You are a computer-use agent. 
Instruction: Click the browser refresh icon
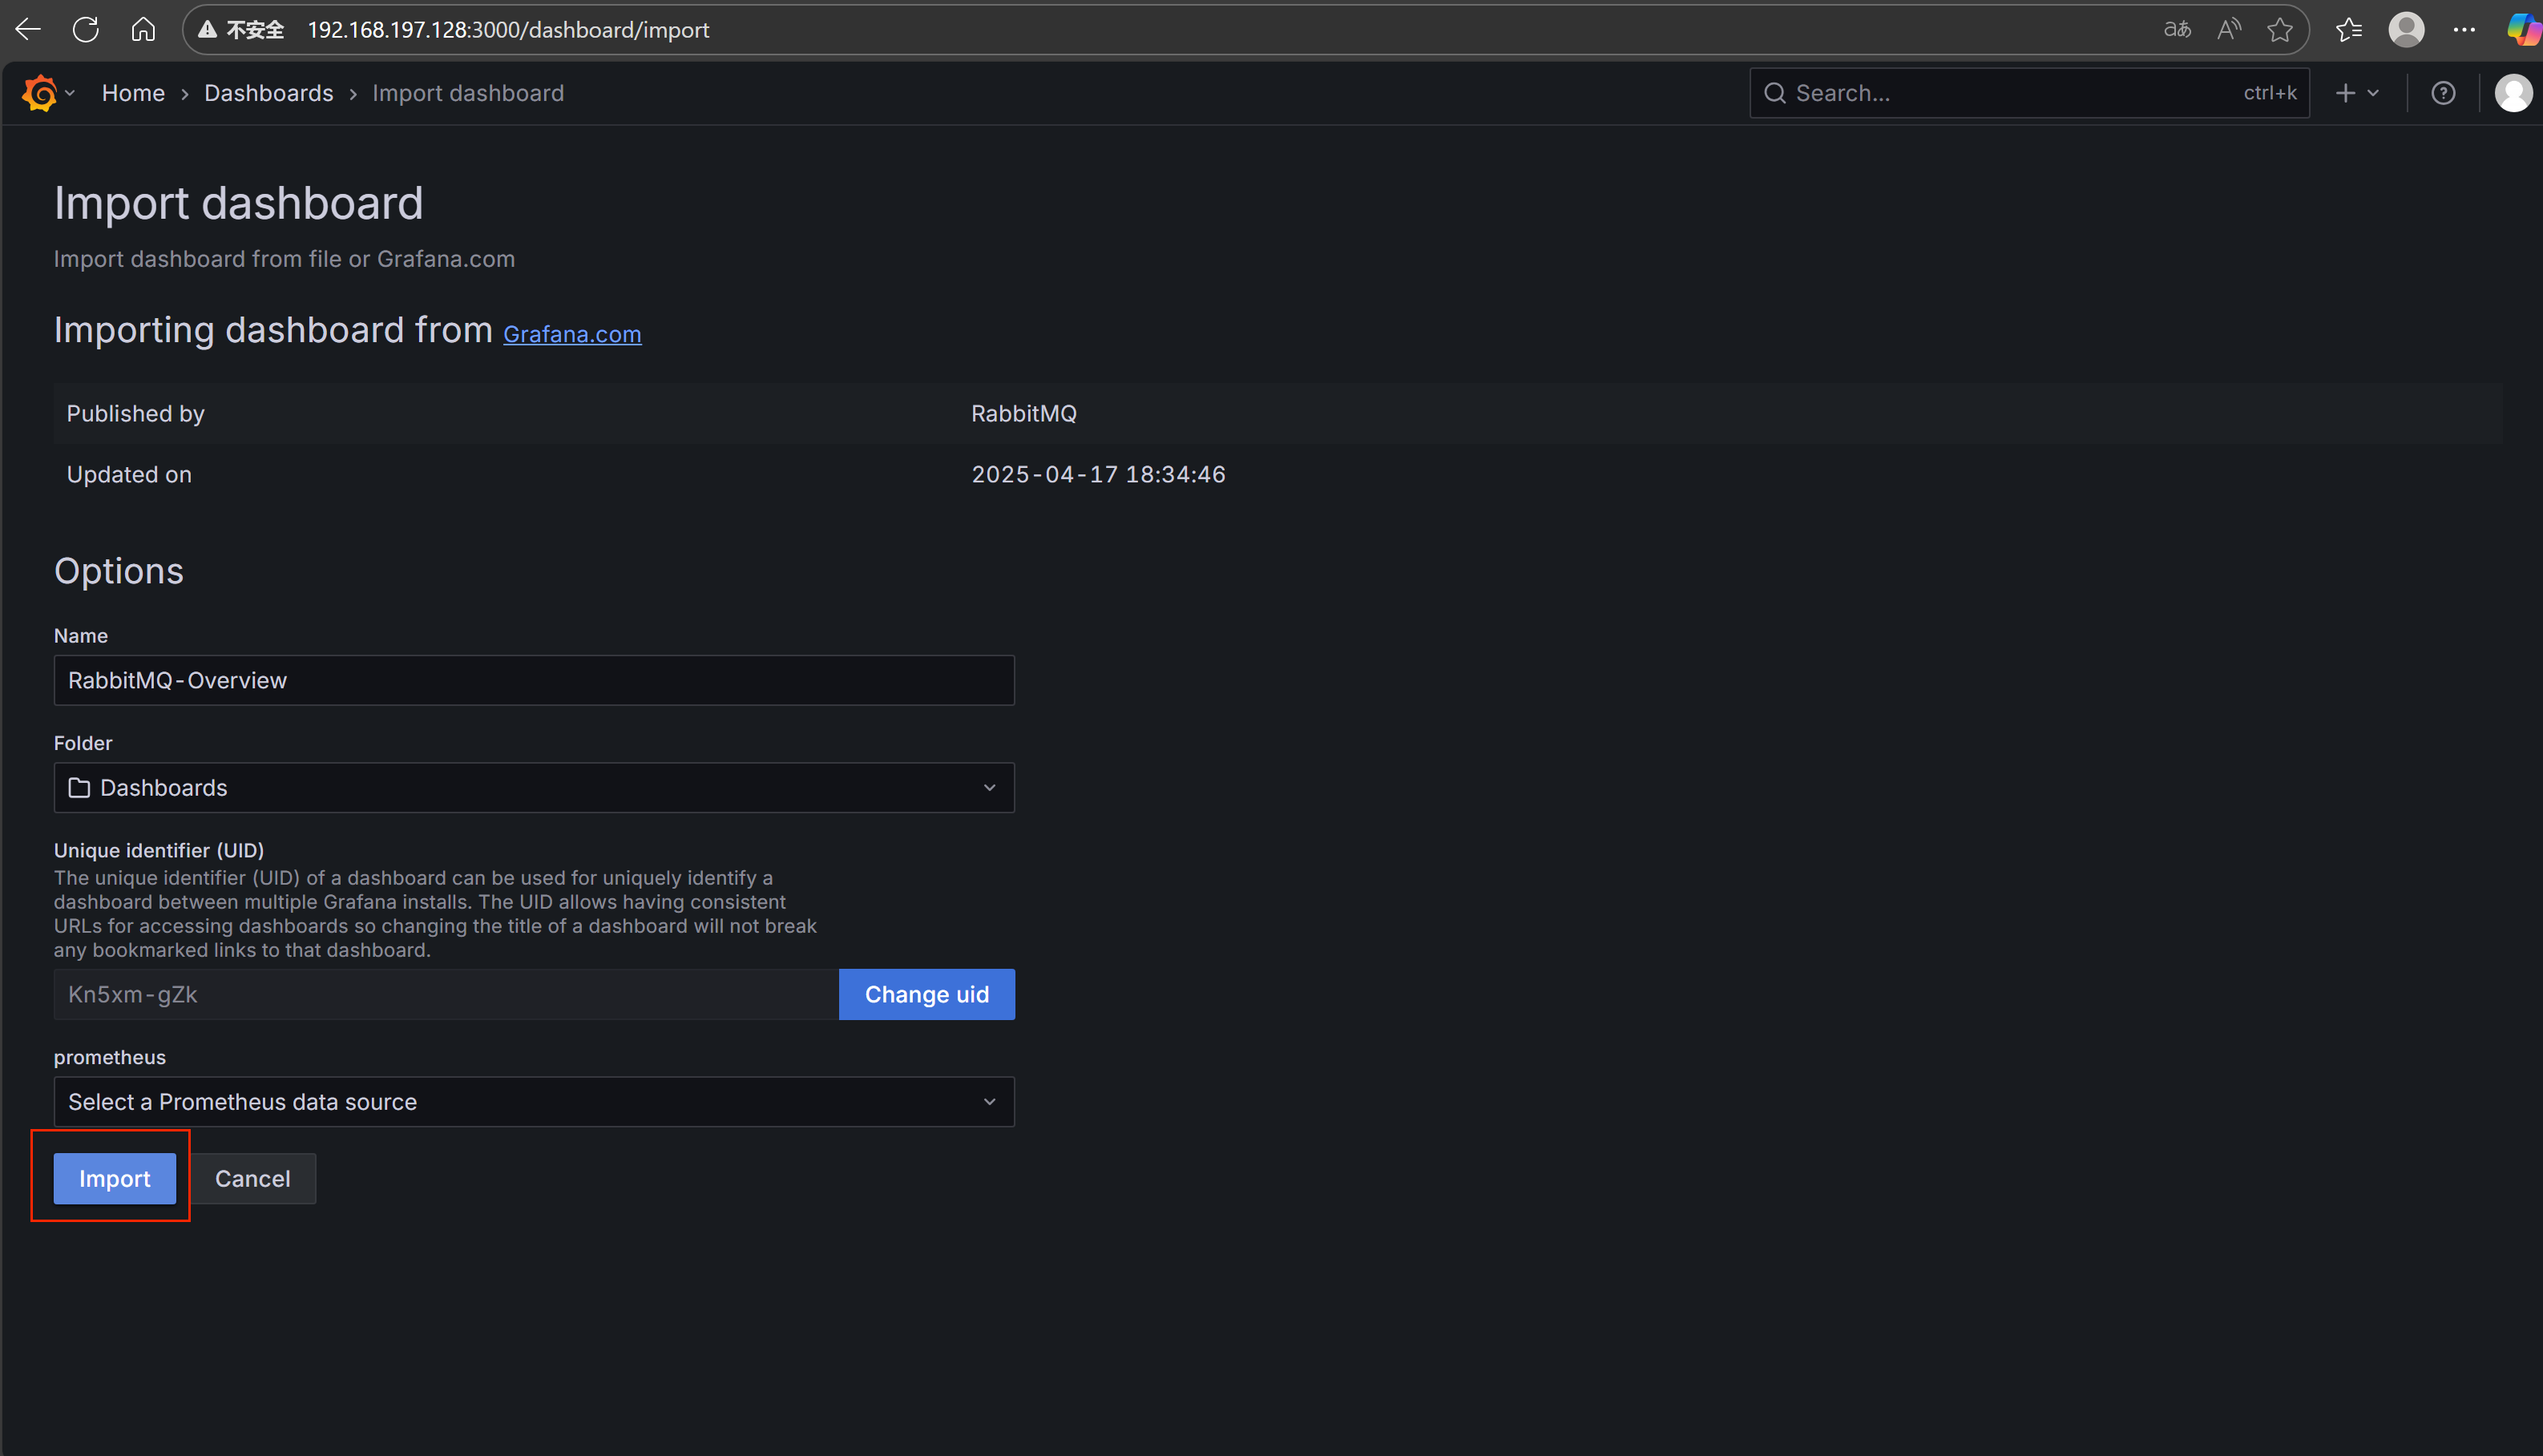[86, 30]
